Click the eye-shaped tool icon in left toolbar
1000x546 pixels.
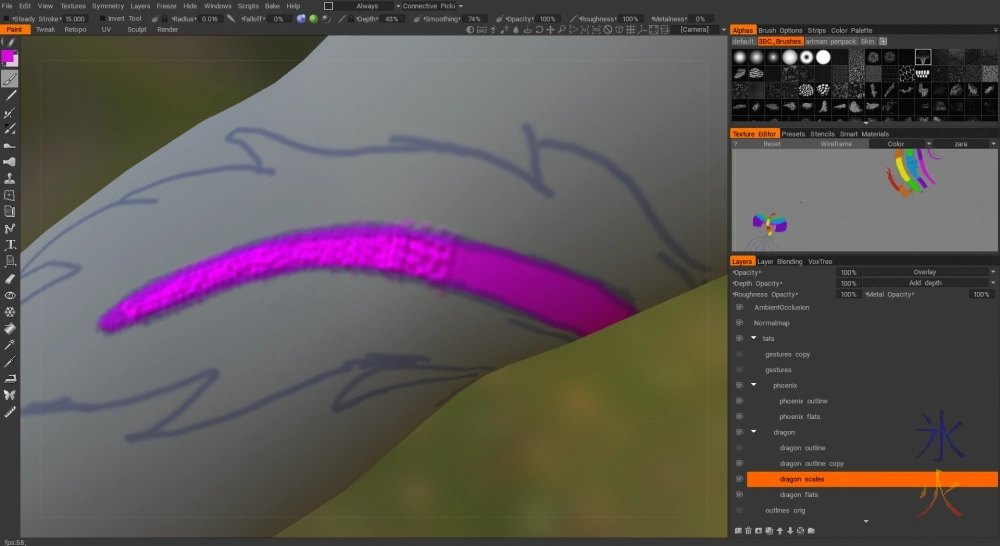10,296
